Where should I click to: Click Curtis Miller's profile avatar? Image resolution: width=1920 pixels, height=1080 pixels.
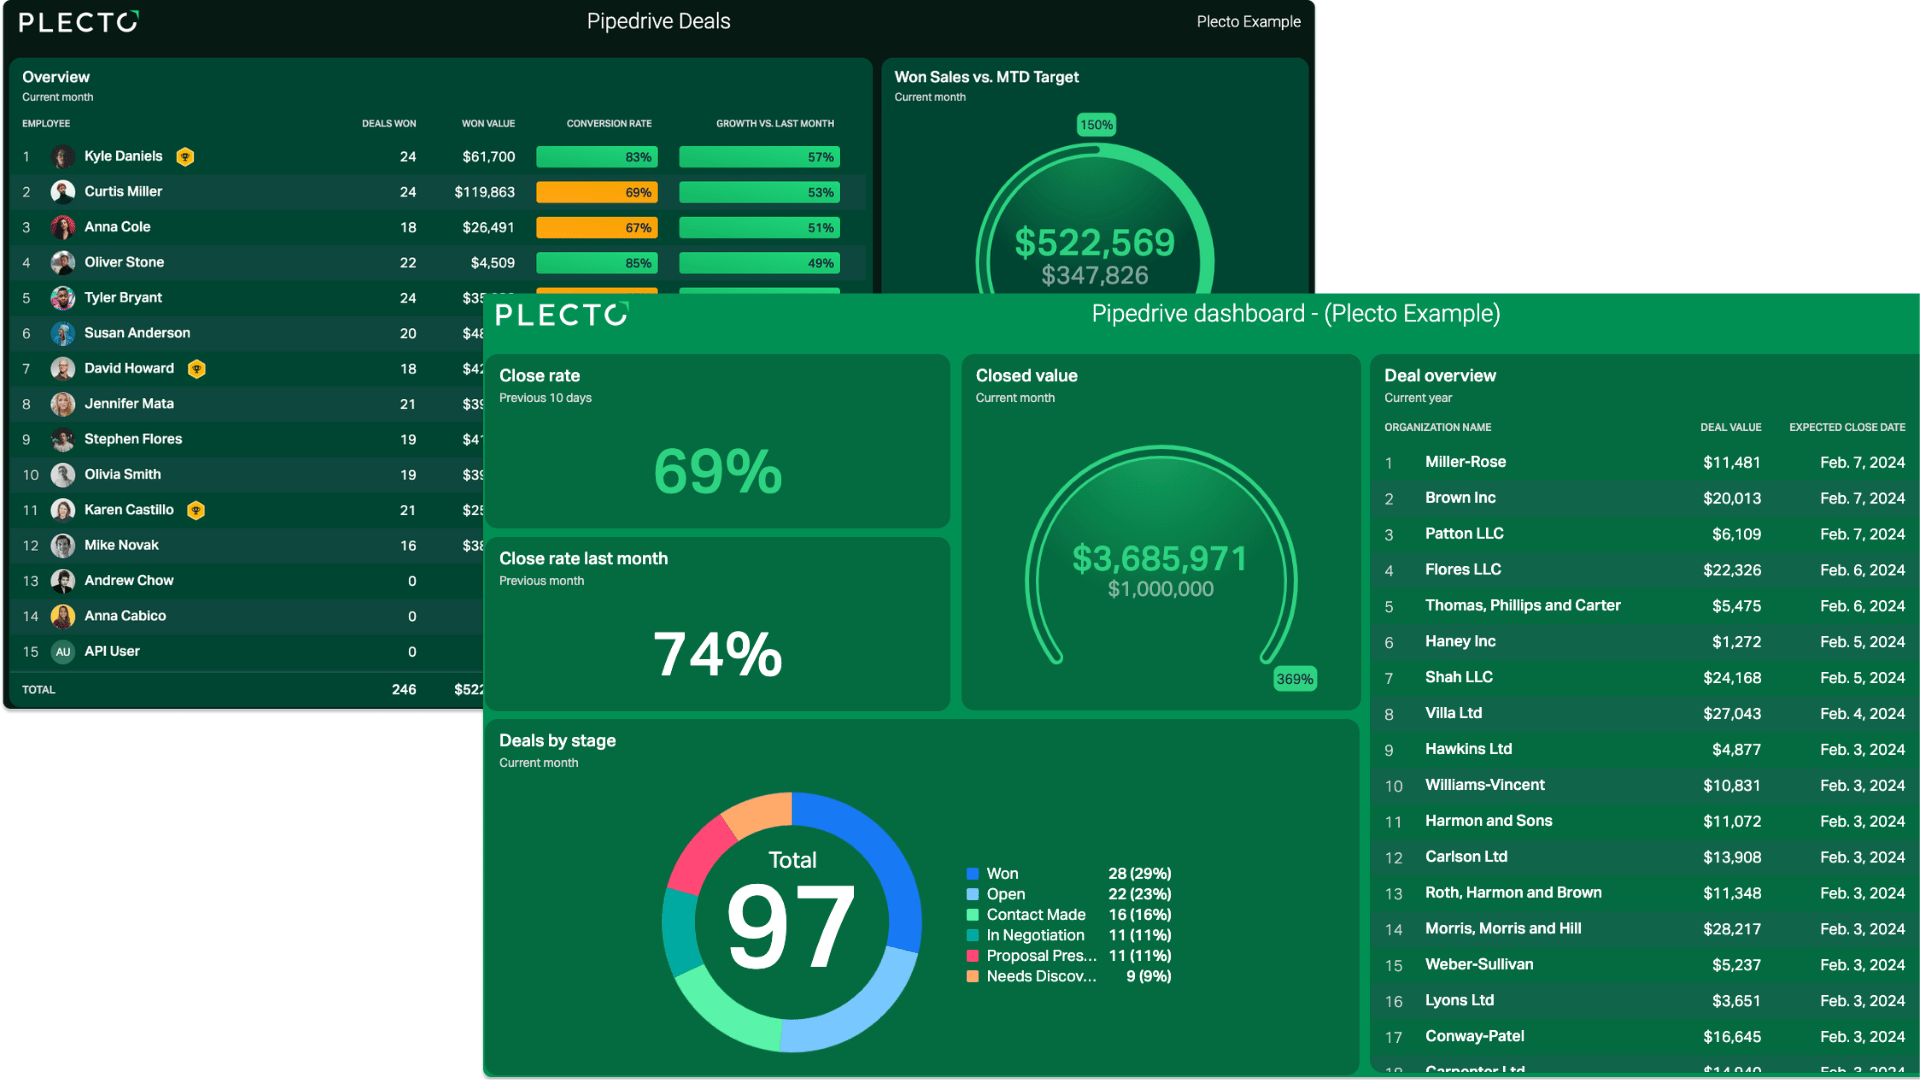pos(63,192)
